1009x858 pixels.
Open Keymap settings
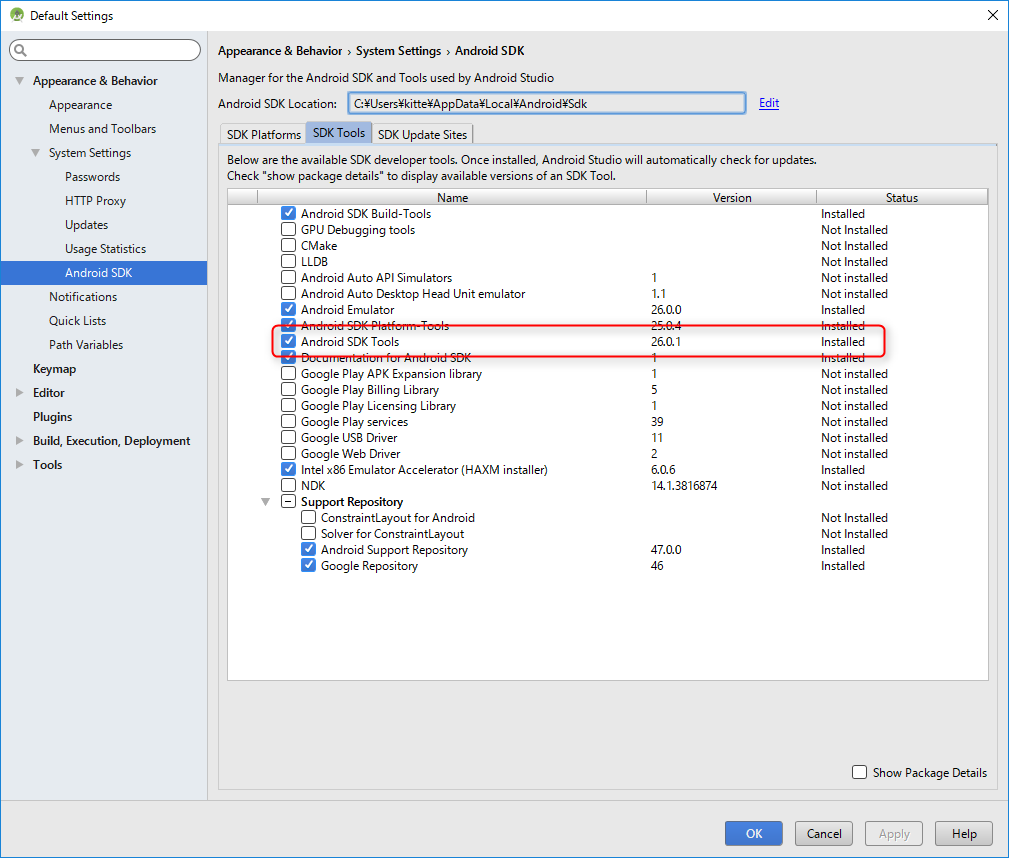tap(54, 369)
